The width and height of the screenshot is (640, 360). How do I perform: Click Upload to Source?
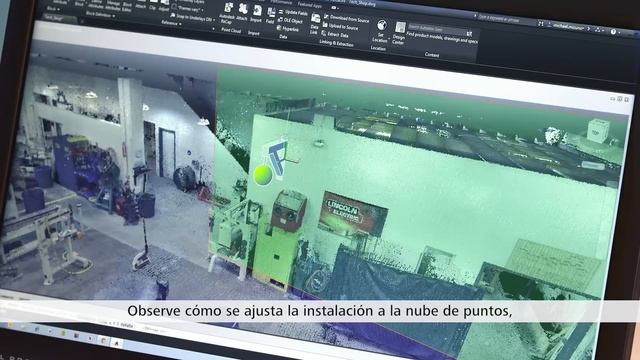tap(340, 27)
